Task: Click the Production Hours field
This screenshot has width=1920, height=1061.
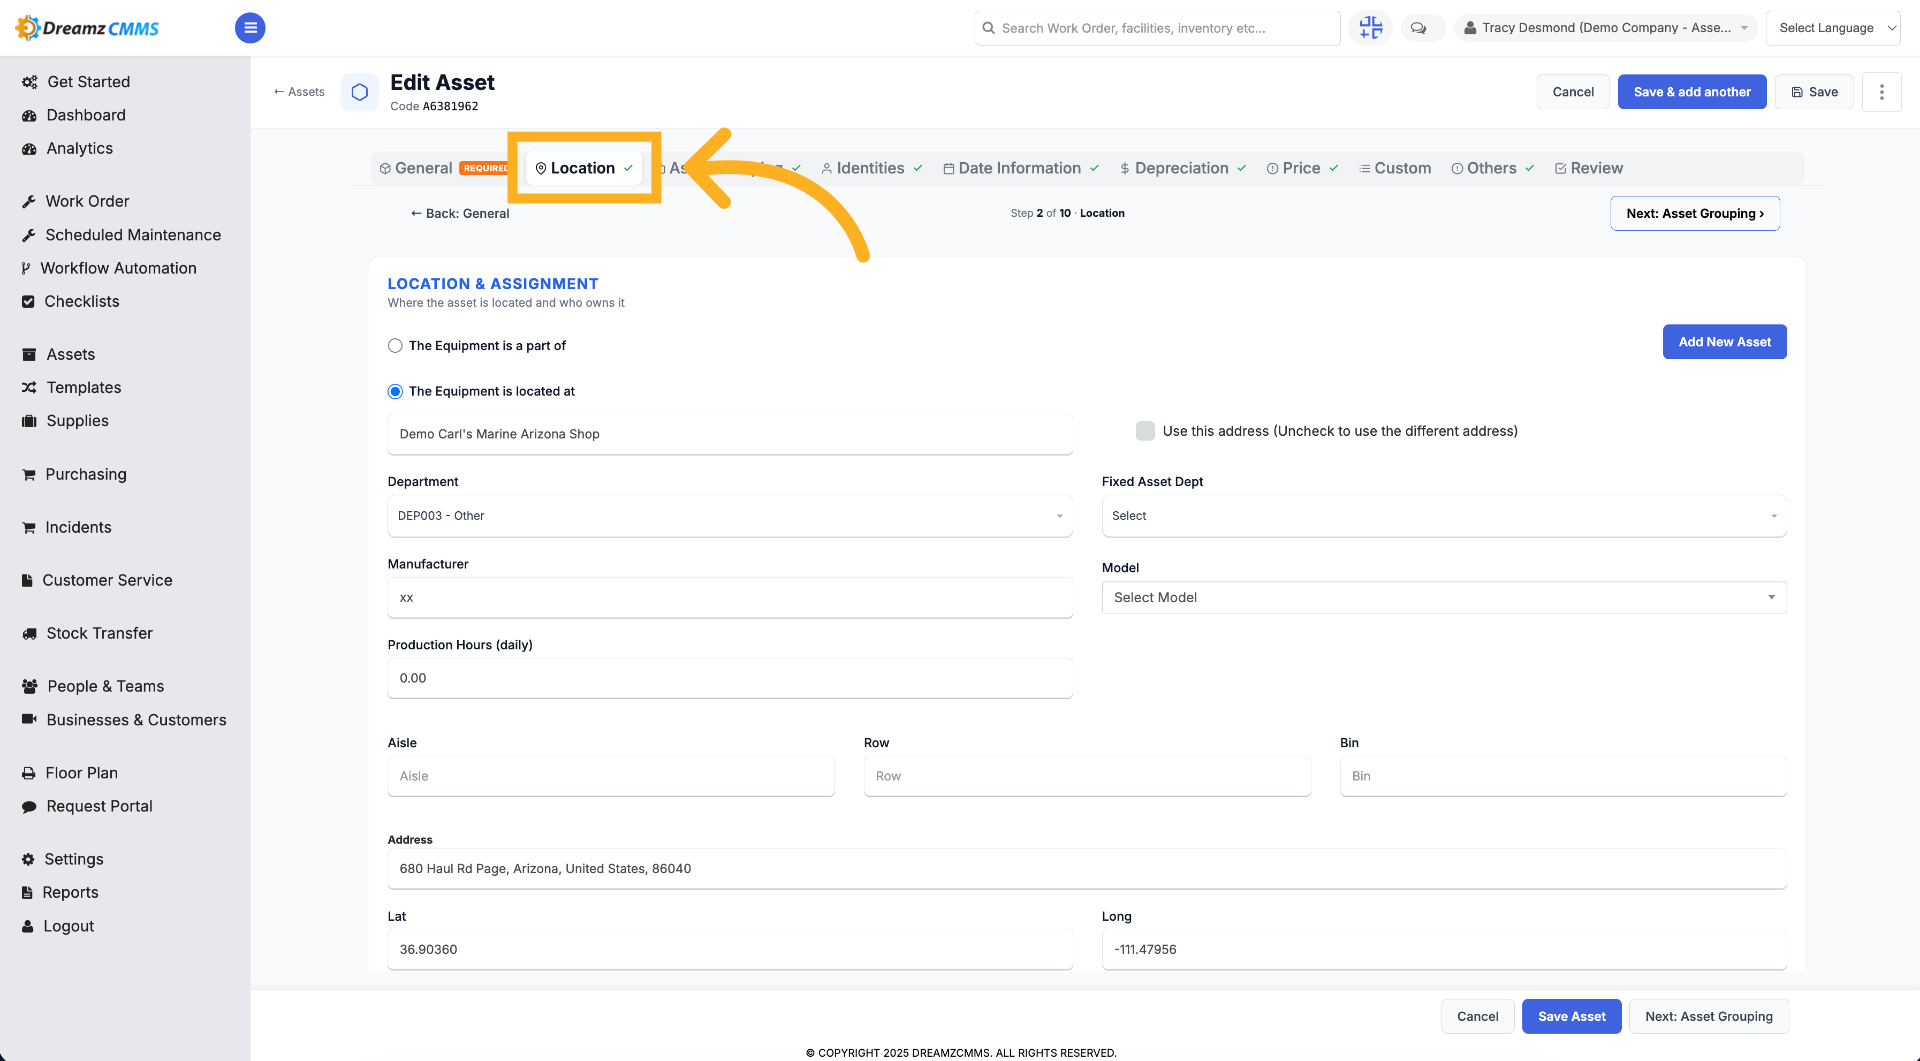Action: point(730,678)
